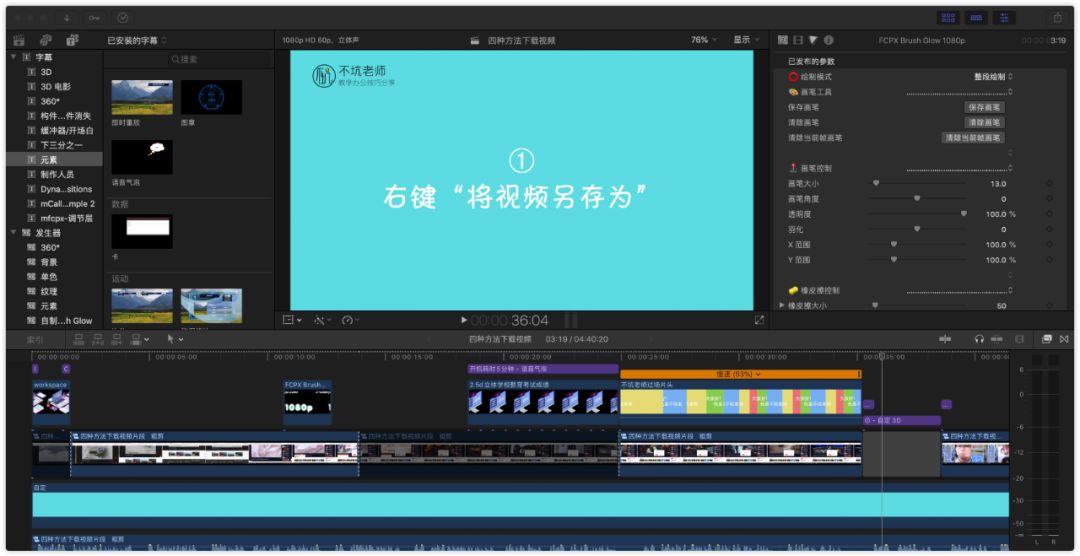
Task: Toggle the inspector panel visibility
Action: 1004,18
